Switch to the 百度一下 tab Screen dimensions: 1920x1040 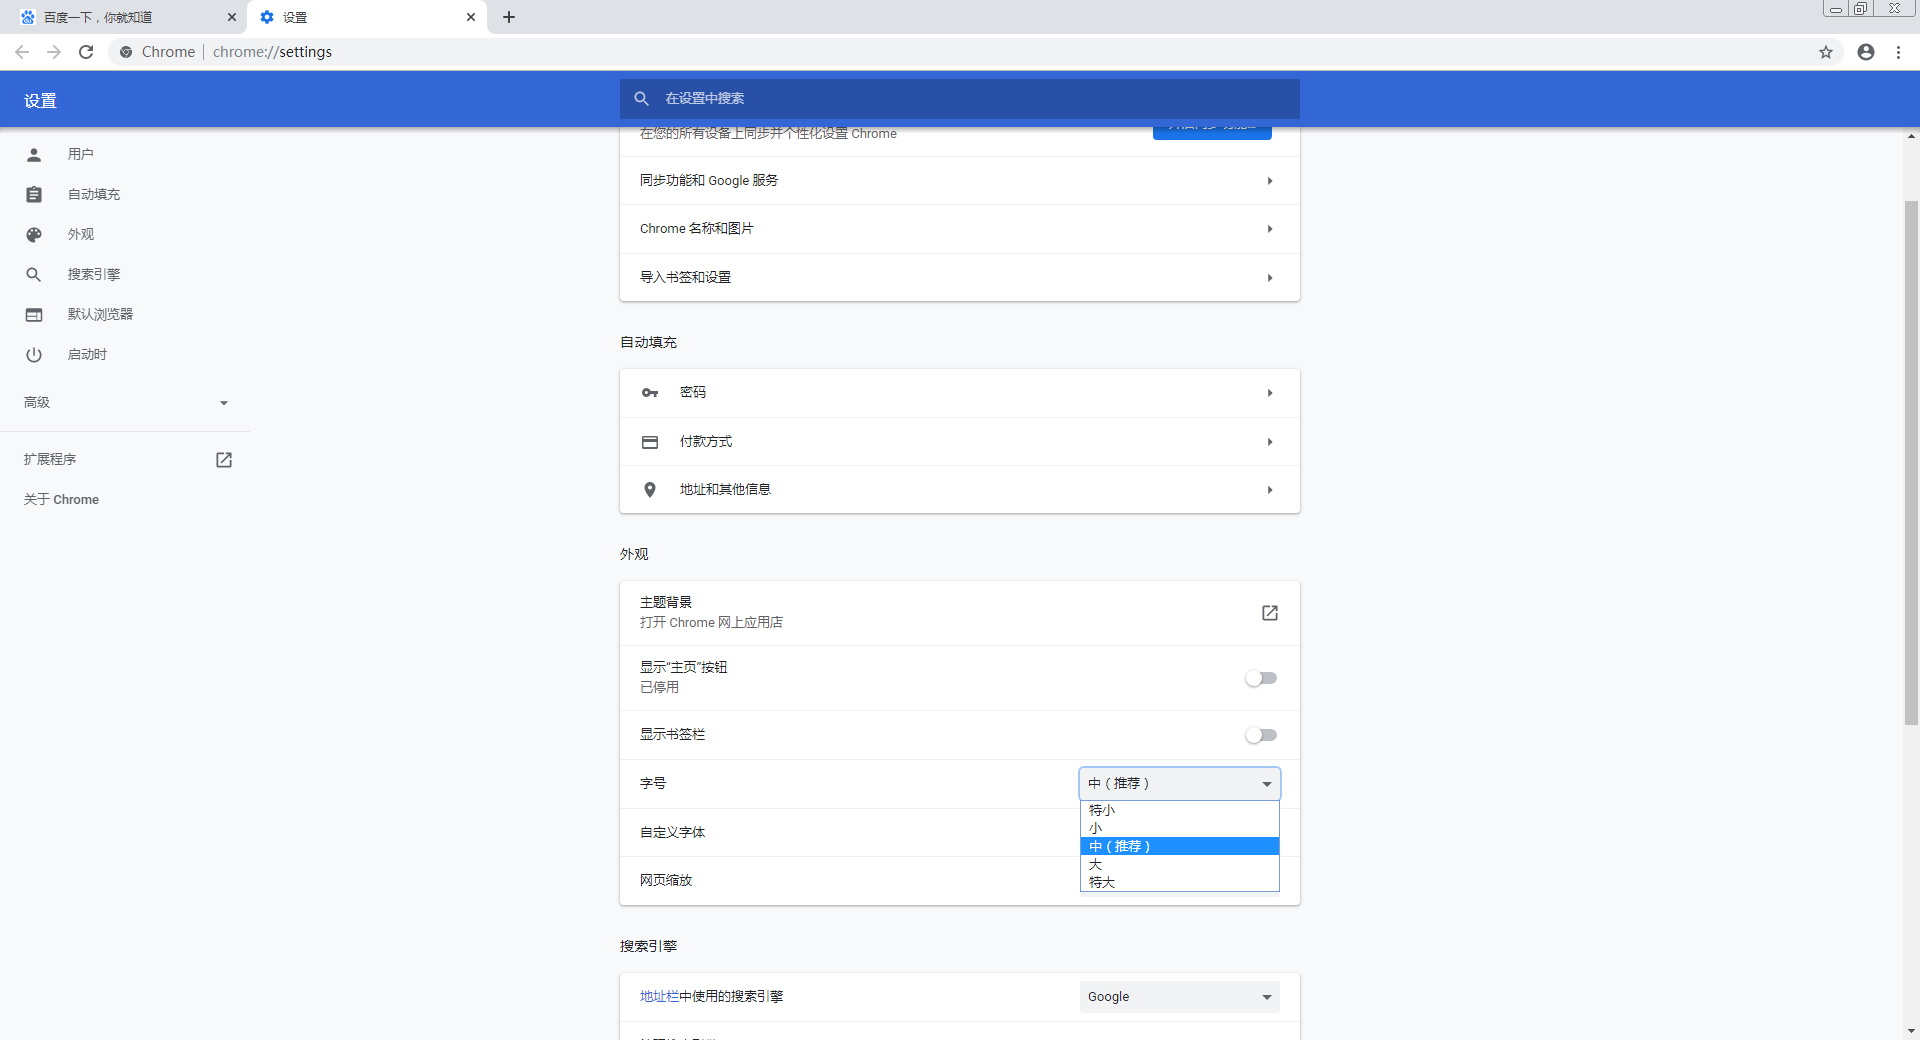pyautogui.click(x=120, y=17)
